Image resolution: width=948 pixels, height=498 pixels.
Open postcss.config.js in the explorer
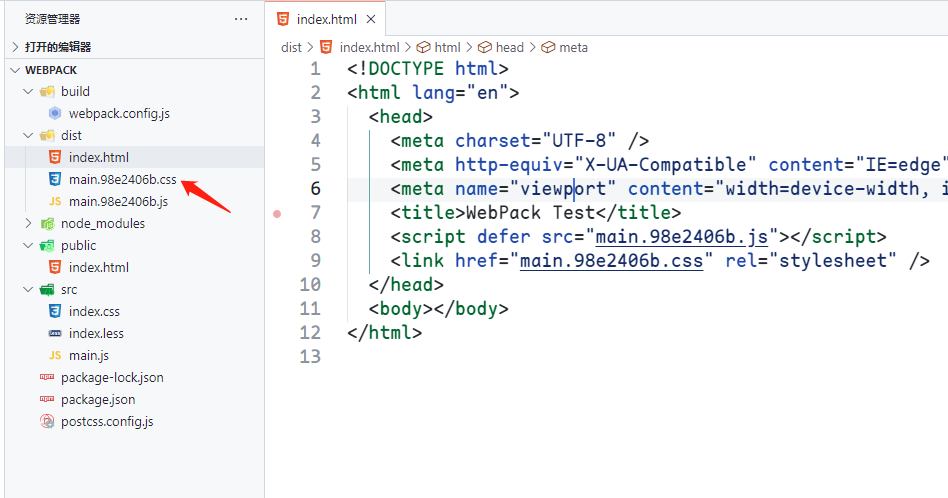tap(107, 421)
